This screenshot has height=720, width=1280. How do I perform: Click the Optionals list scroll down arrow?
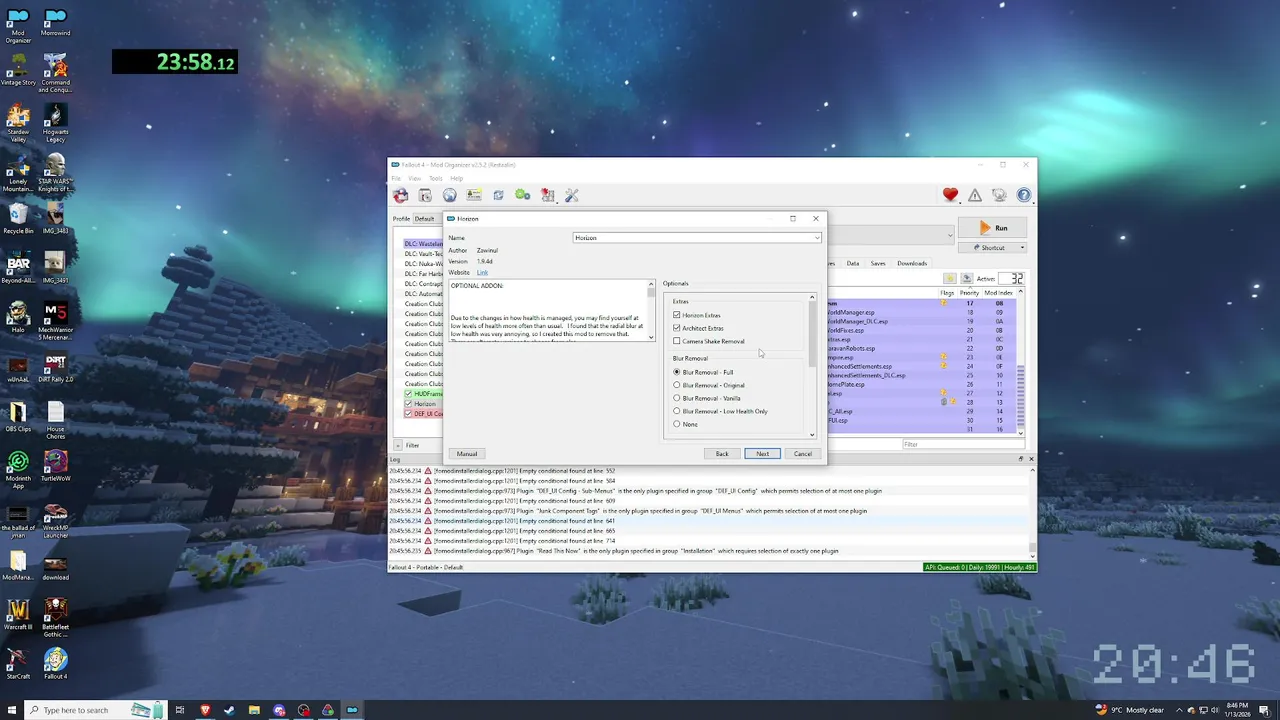[x=812, y=434]
